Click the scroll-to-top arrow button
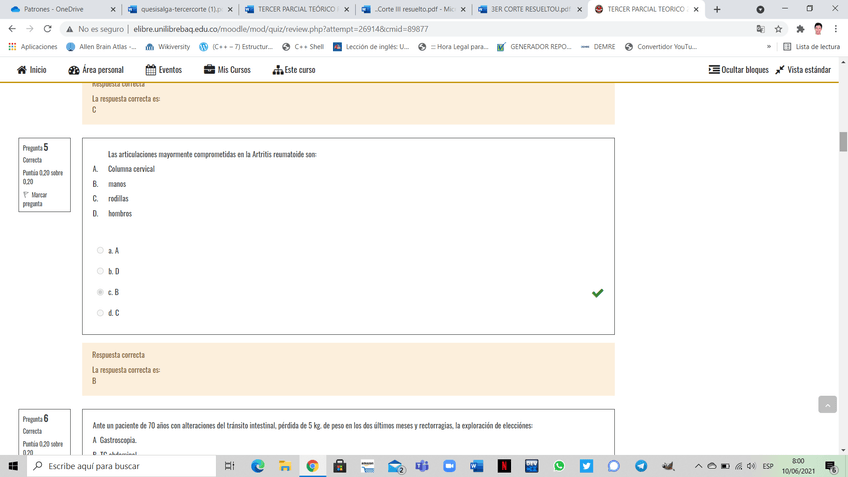Image resolution: width=848 pixels, height=477 pixels. (827, 405)
